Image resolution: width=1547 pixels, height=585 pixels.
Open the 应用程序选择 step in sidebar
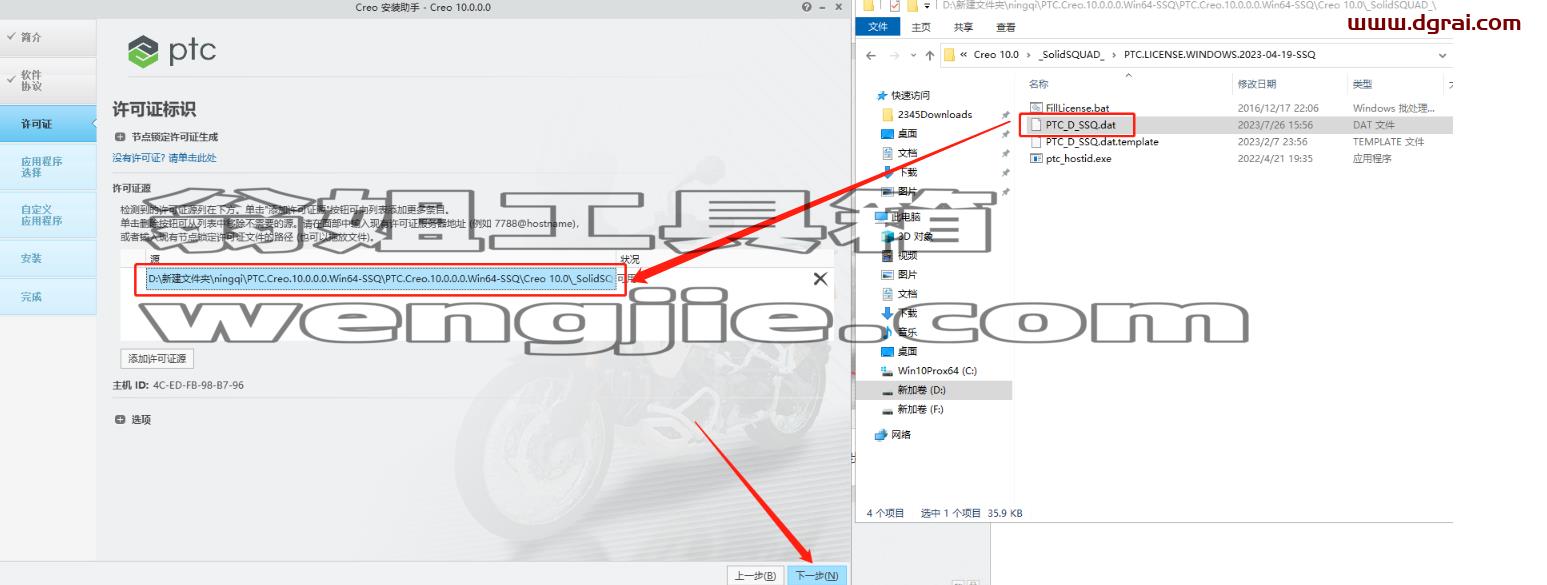point(48,166)
